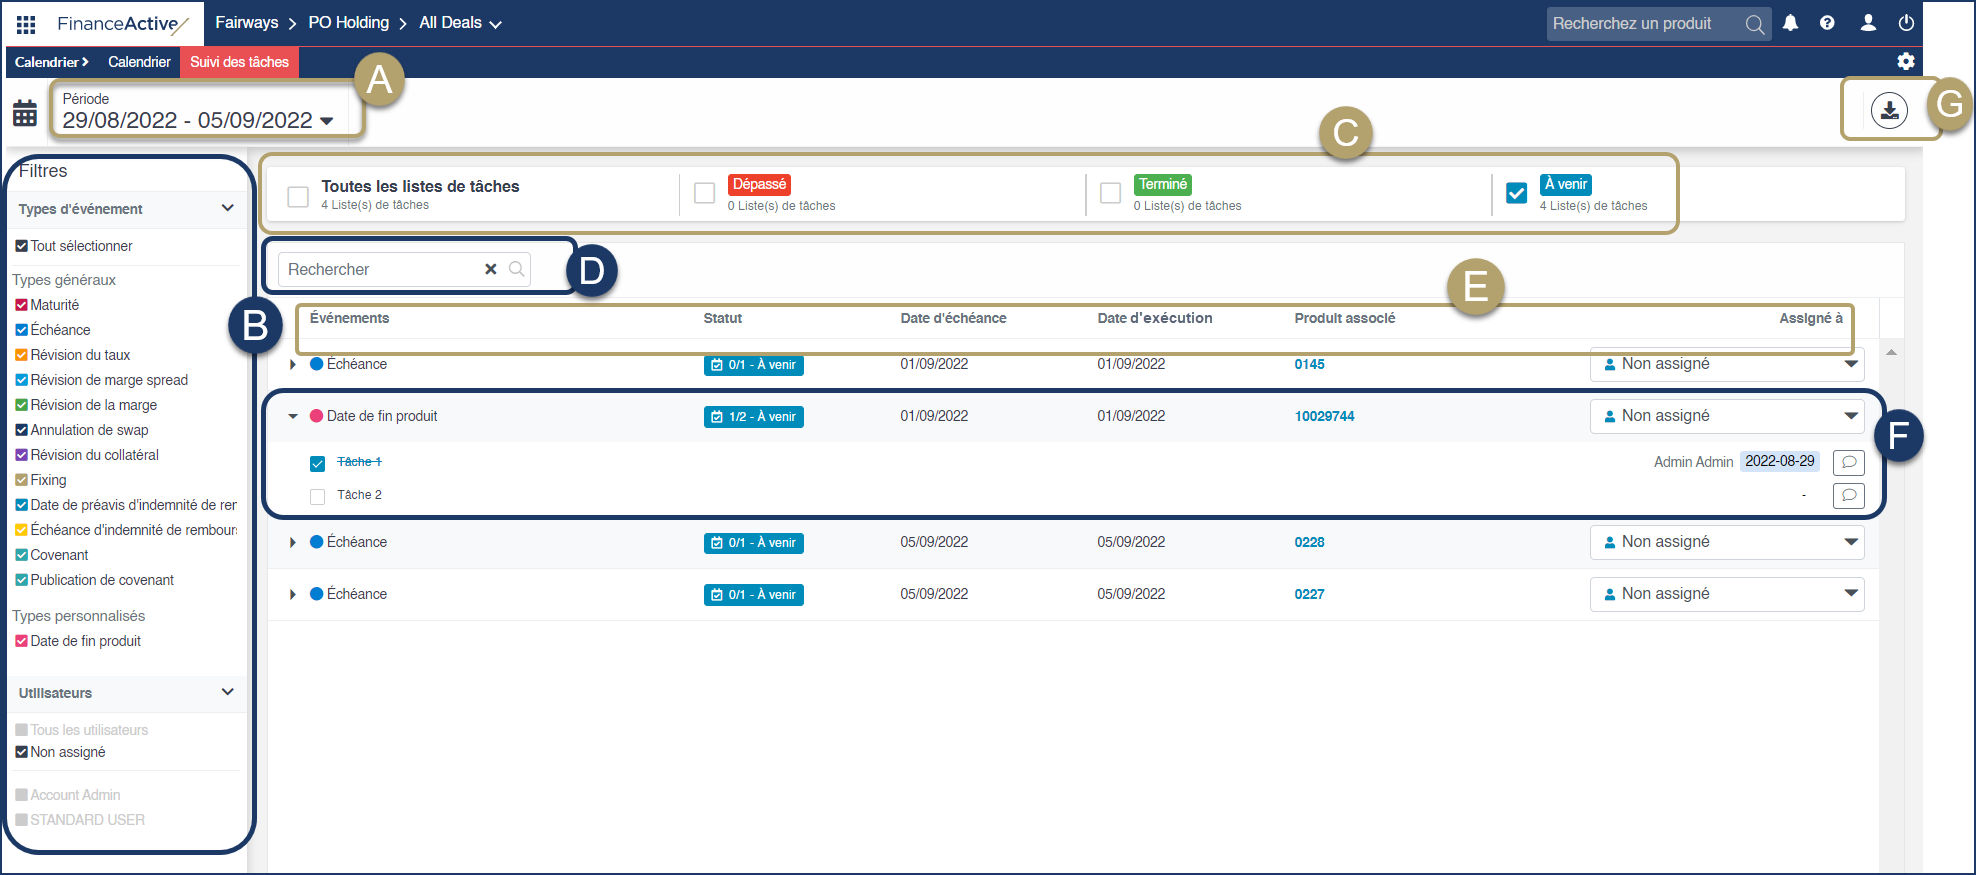Toggle Toutes les listes de tâches checkbox

[298, 196]
